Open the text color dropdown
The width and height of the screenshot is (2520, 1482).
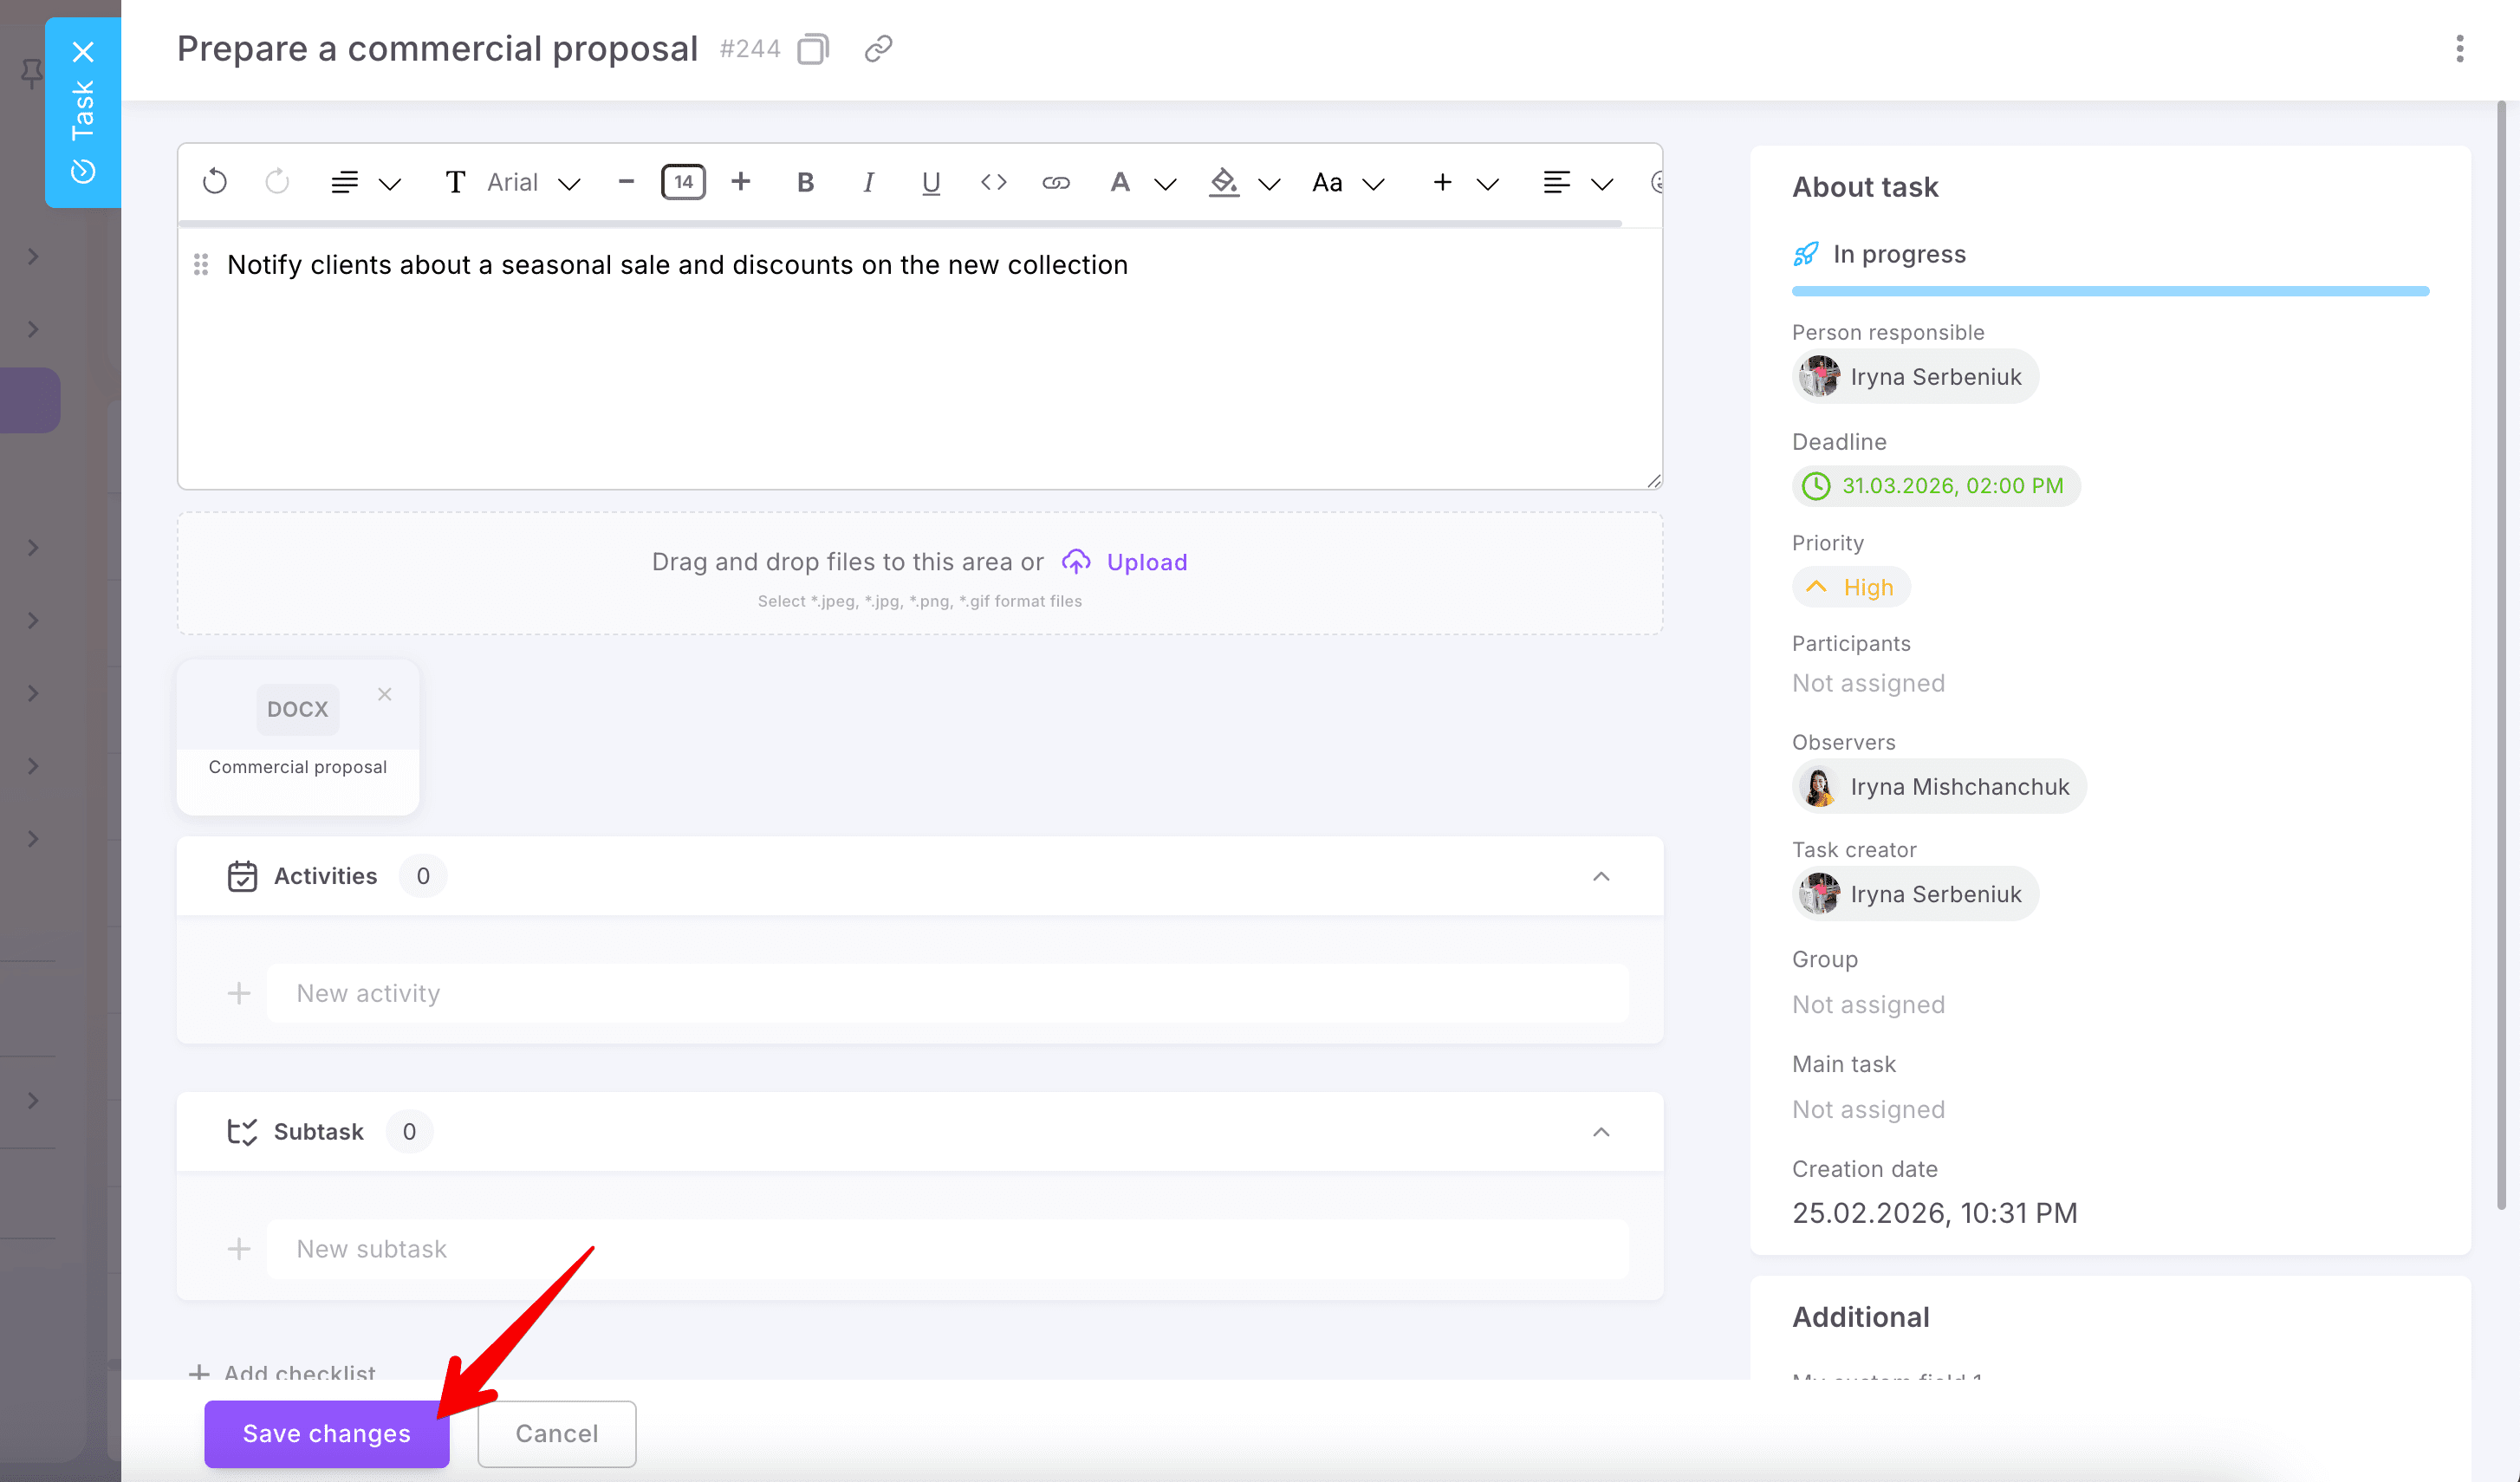(x=1165, y=184)
